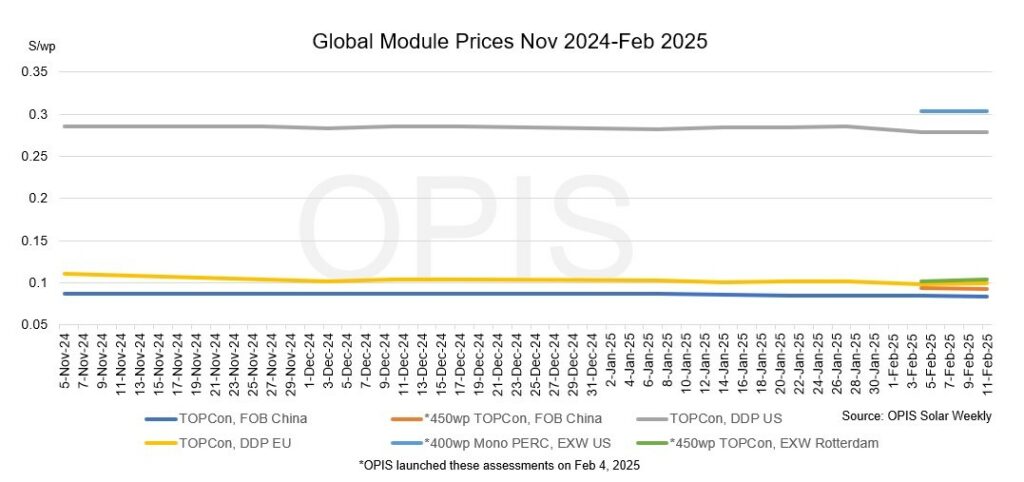
Task: Click the yellow TOPCon, DDP EU legend swatch
Action: click(161, 443)
